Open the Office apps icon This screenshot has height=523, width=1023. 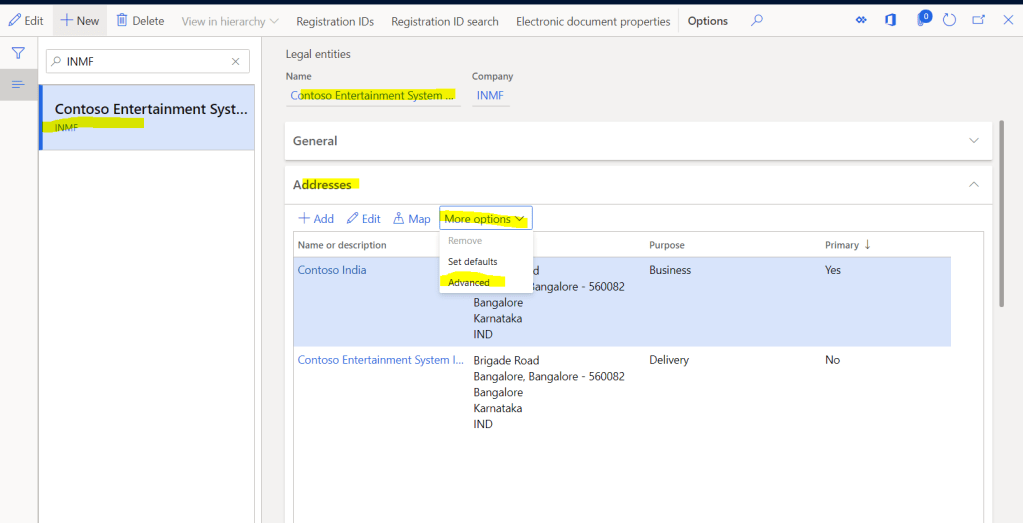click(x=890, y=20)
